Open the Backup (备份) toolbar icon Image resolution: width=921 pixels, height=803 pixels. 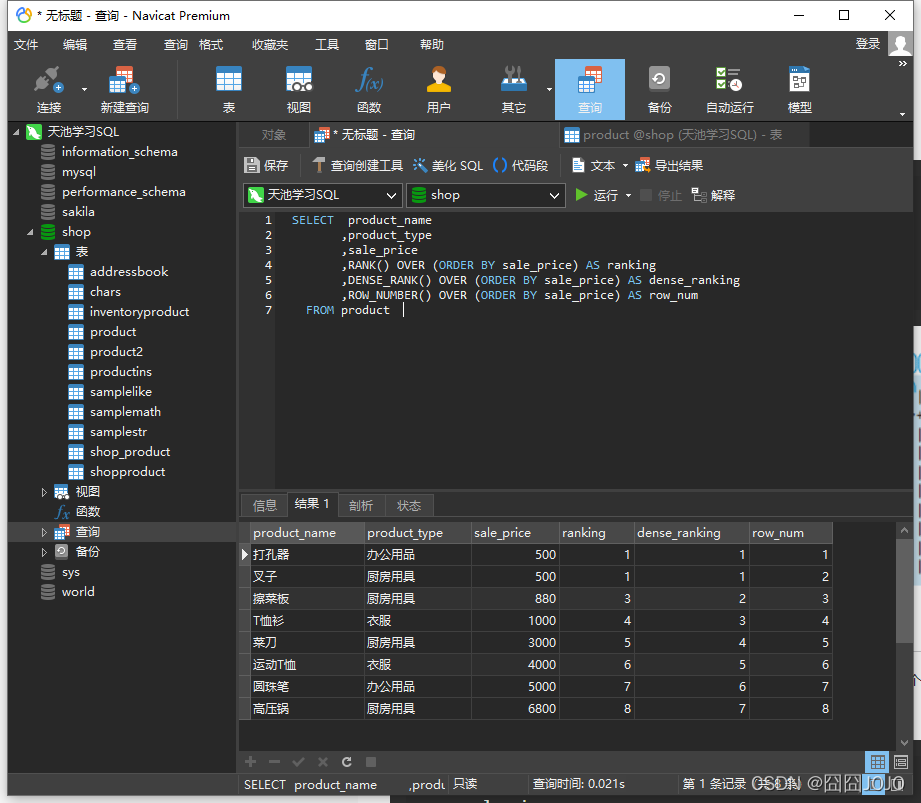[659, 90]
